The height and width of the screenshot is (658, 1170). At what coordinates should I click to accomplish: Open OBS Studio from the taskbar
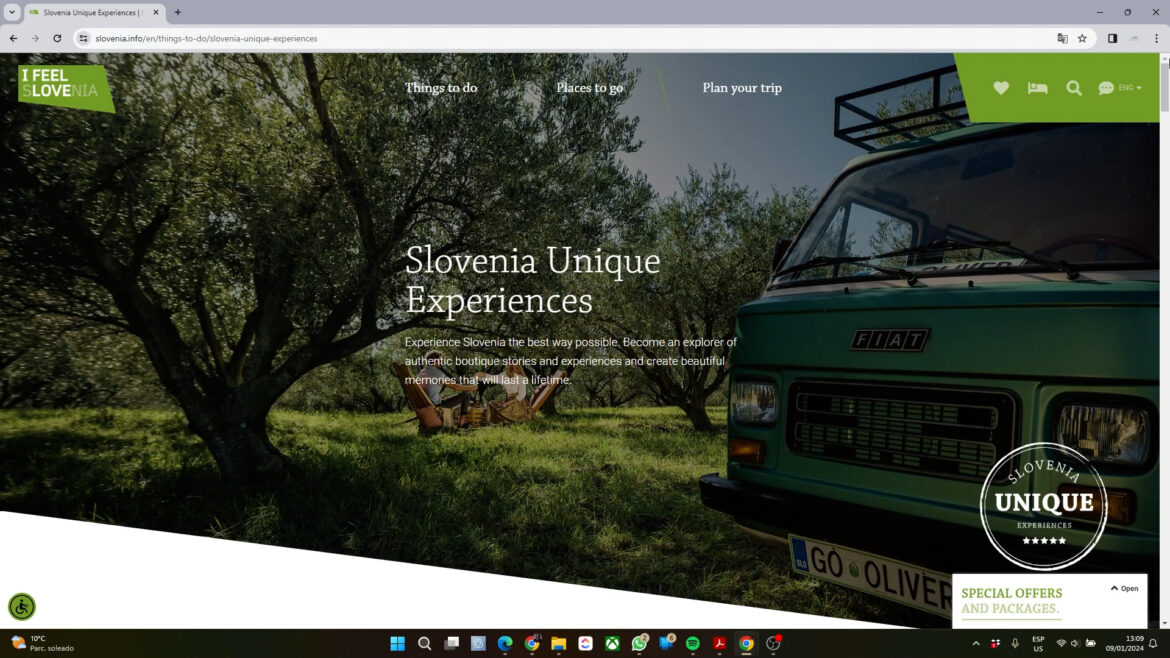point(772,643)
